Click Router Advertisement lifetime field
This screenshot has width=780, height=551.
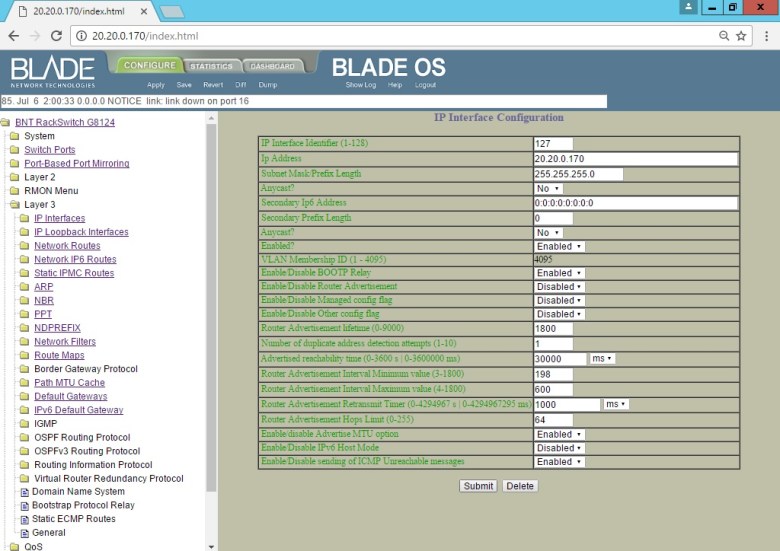[553, 329]
